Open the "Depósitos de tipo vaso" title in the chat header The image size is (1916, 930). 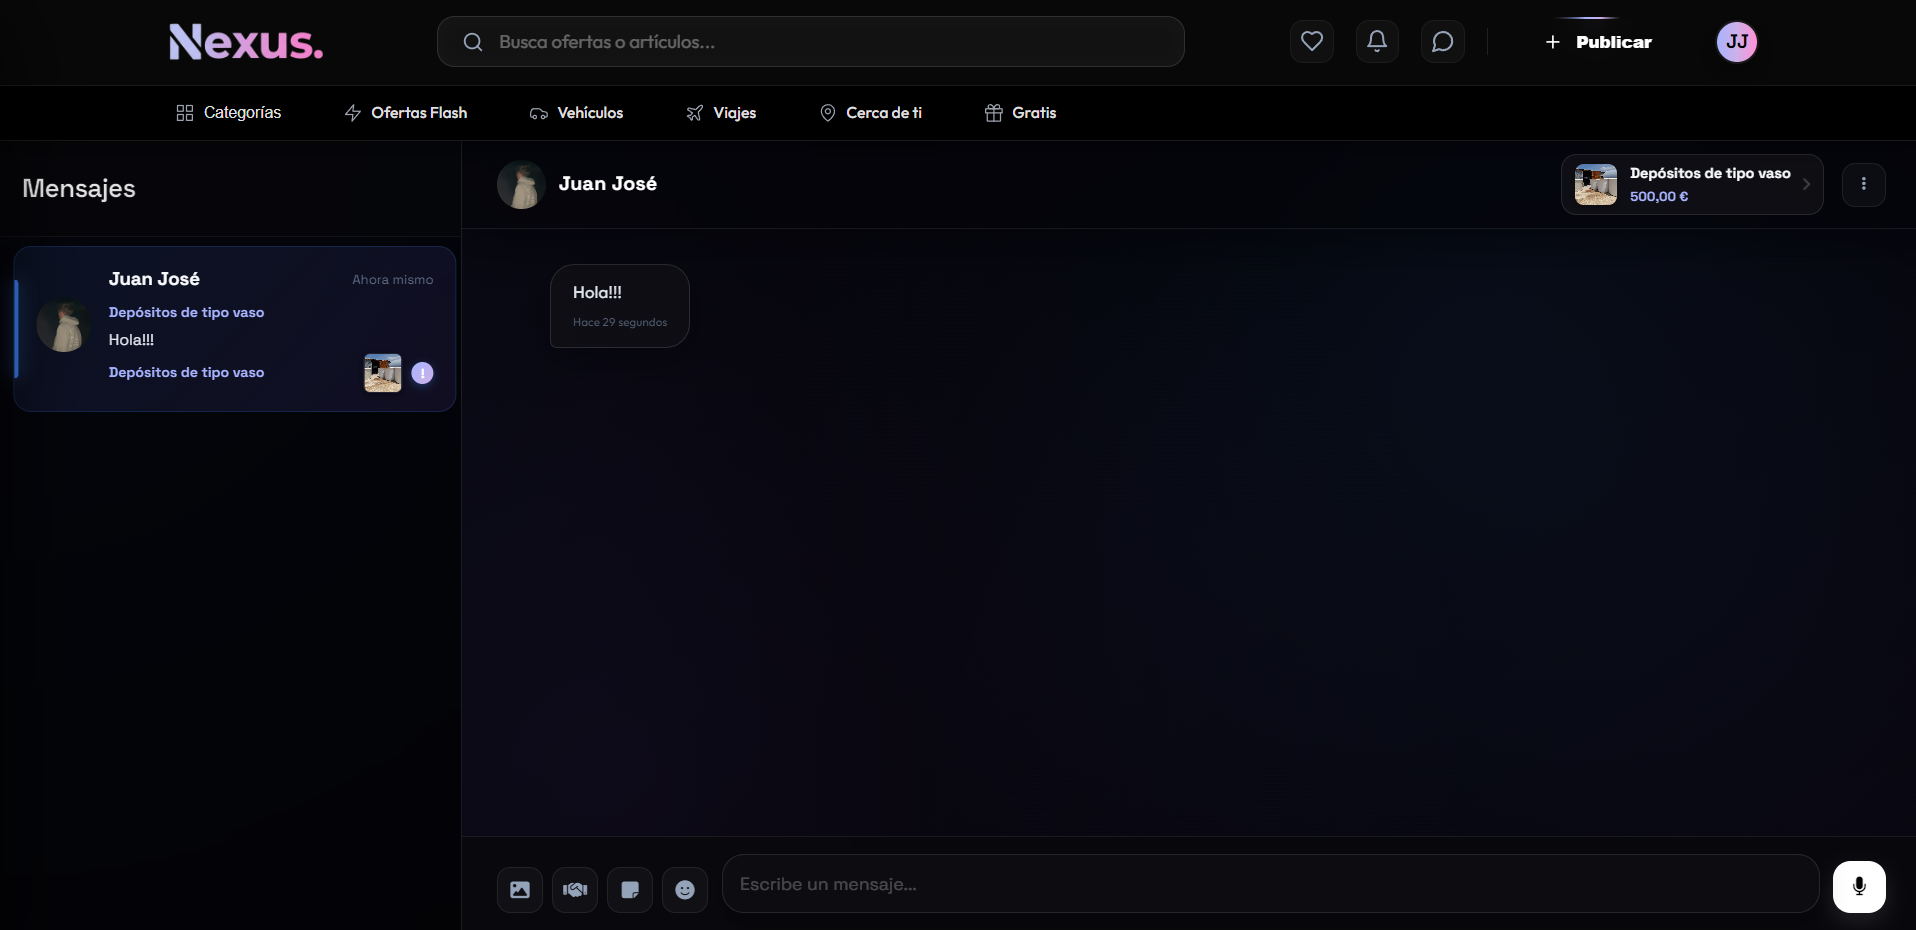[x=1710, y=173]
